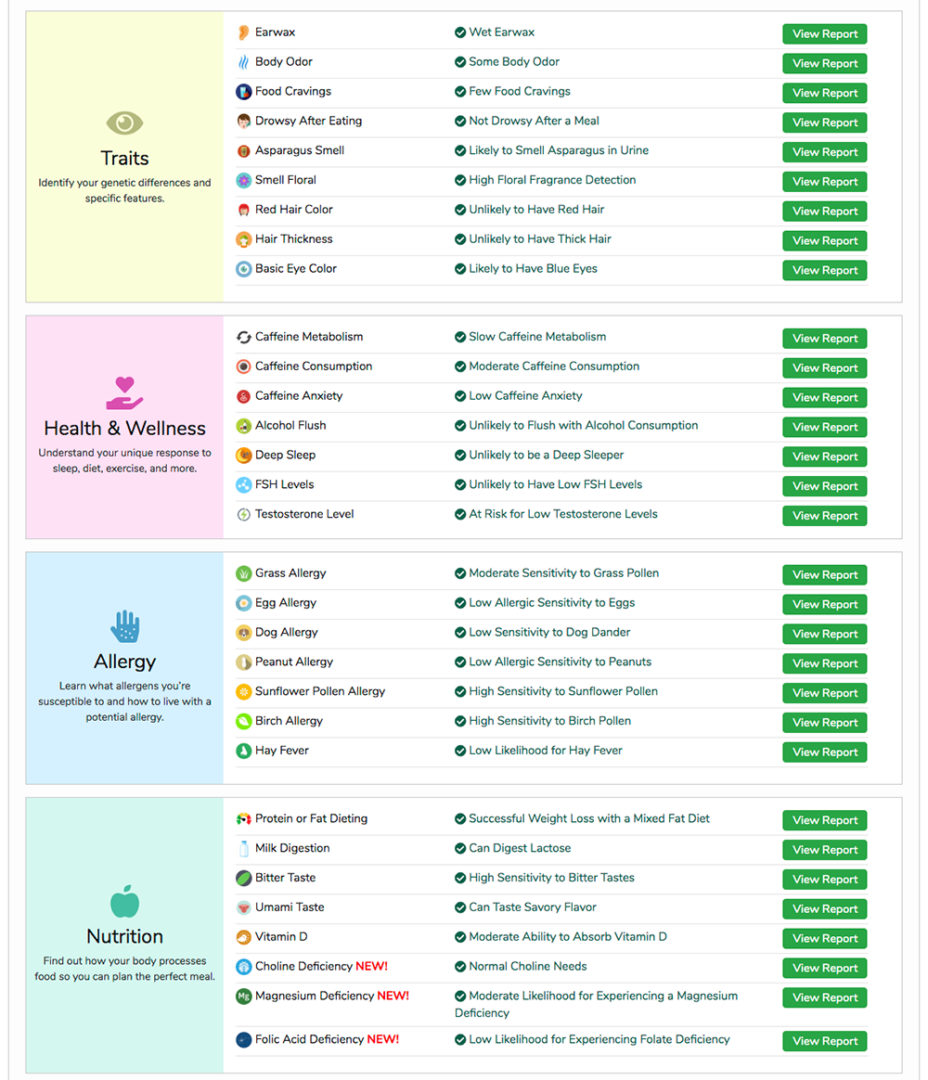Screen dimensions: 928x1080
Task: Click the Nutrition apple icon
Action: point(123,907)
